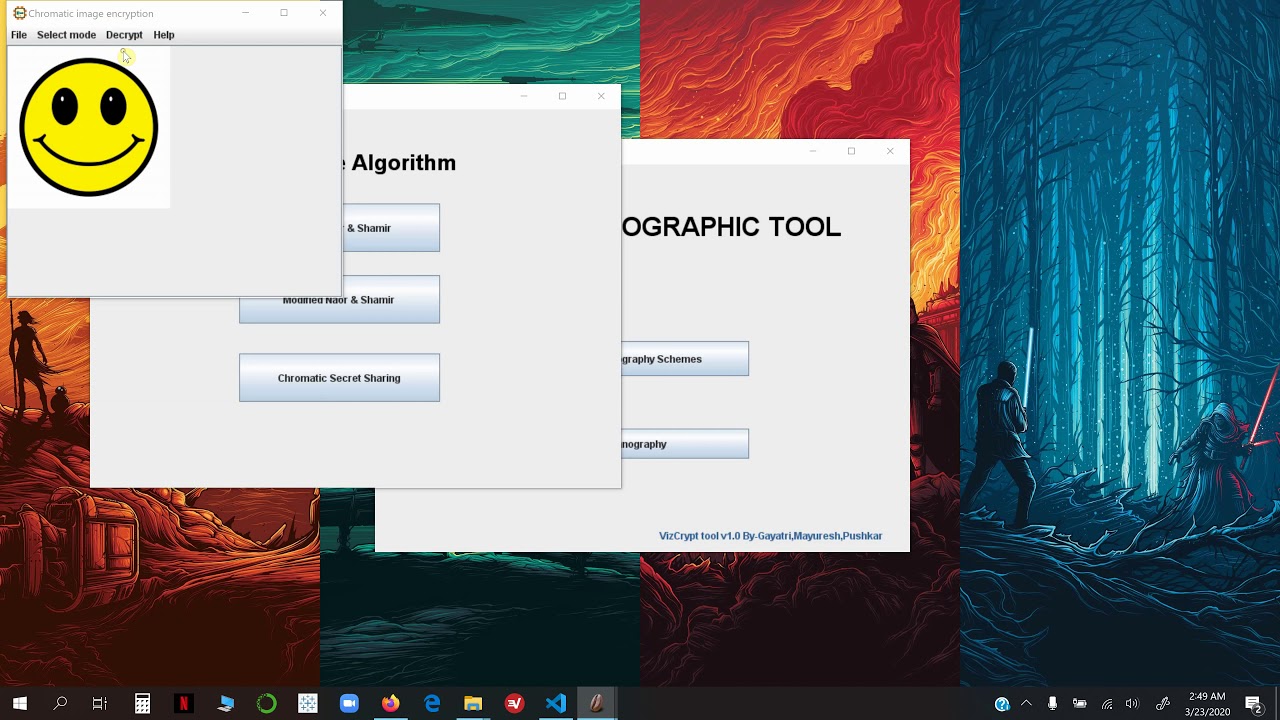
Task: Expand hidden system tray icons
Action: pyautogui.click(x=1027, y=704)
